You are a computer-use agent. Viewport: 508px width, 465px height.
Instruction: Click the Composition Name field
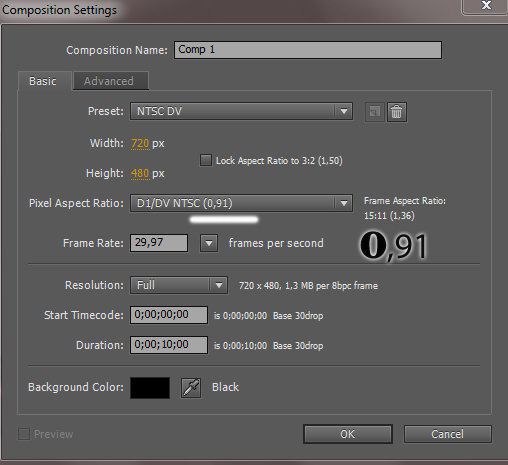point(308,50)
